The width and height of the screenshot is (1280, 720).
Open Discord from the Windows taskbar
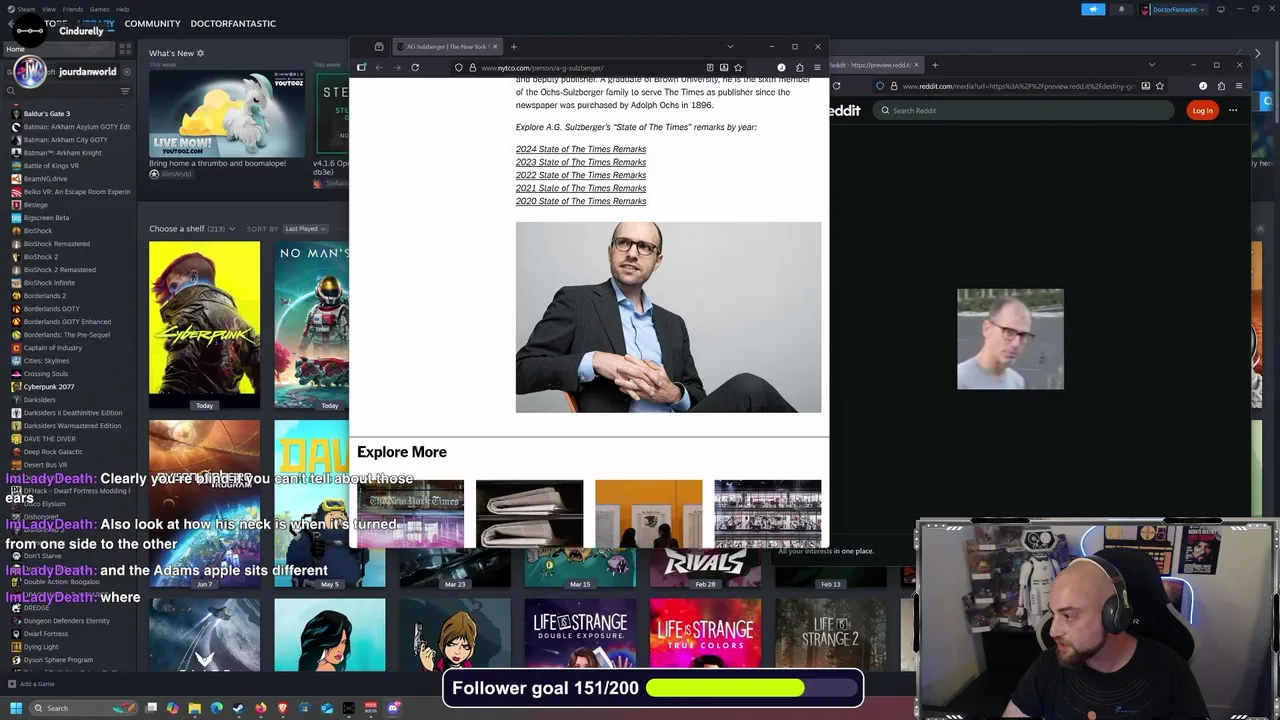[393, 708]
